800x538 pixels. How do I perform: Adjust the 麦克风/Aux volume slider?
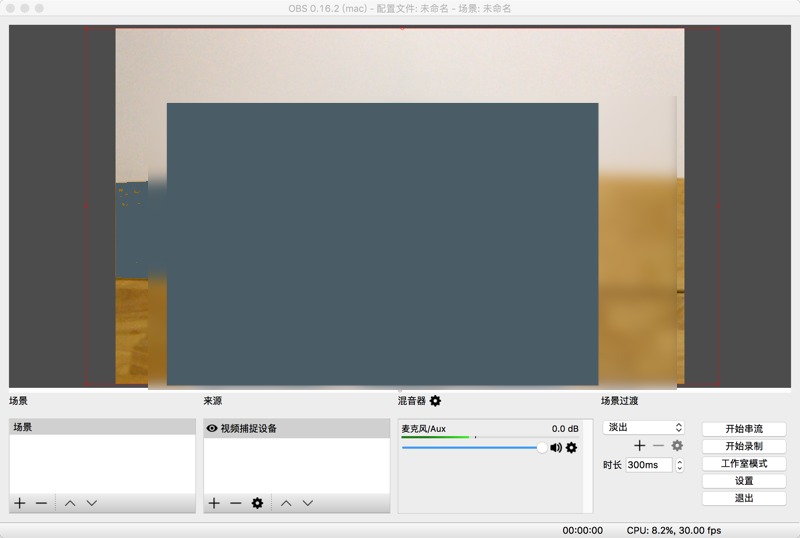472,448
